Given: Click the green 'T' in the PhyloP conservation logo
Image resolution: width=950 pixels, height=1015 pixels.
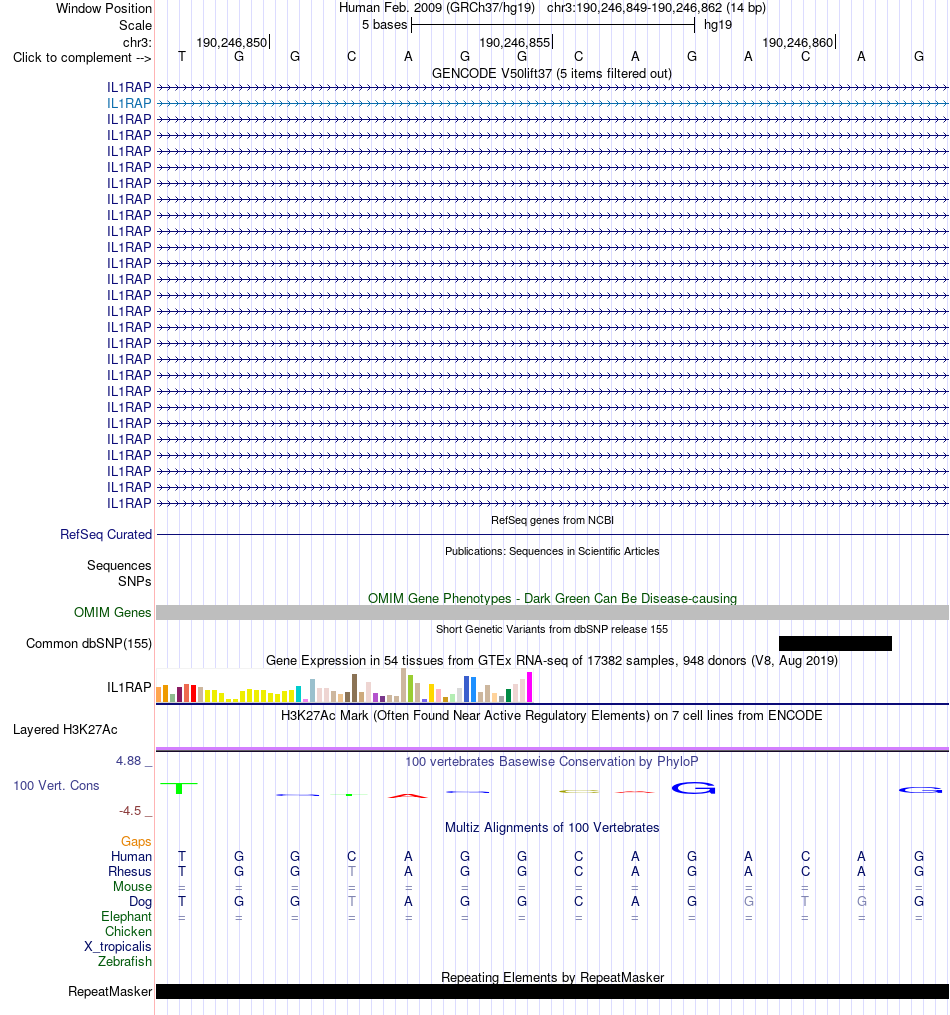Looking at the screenshot, I should point(179,788).
